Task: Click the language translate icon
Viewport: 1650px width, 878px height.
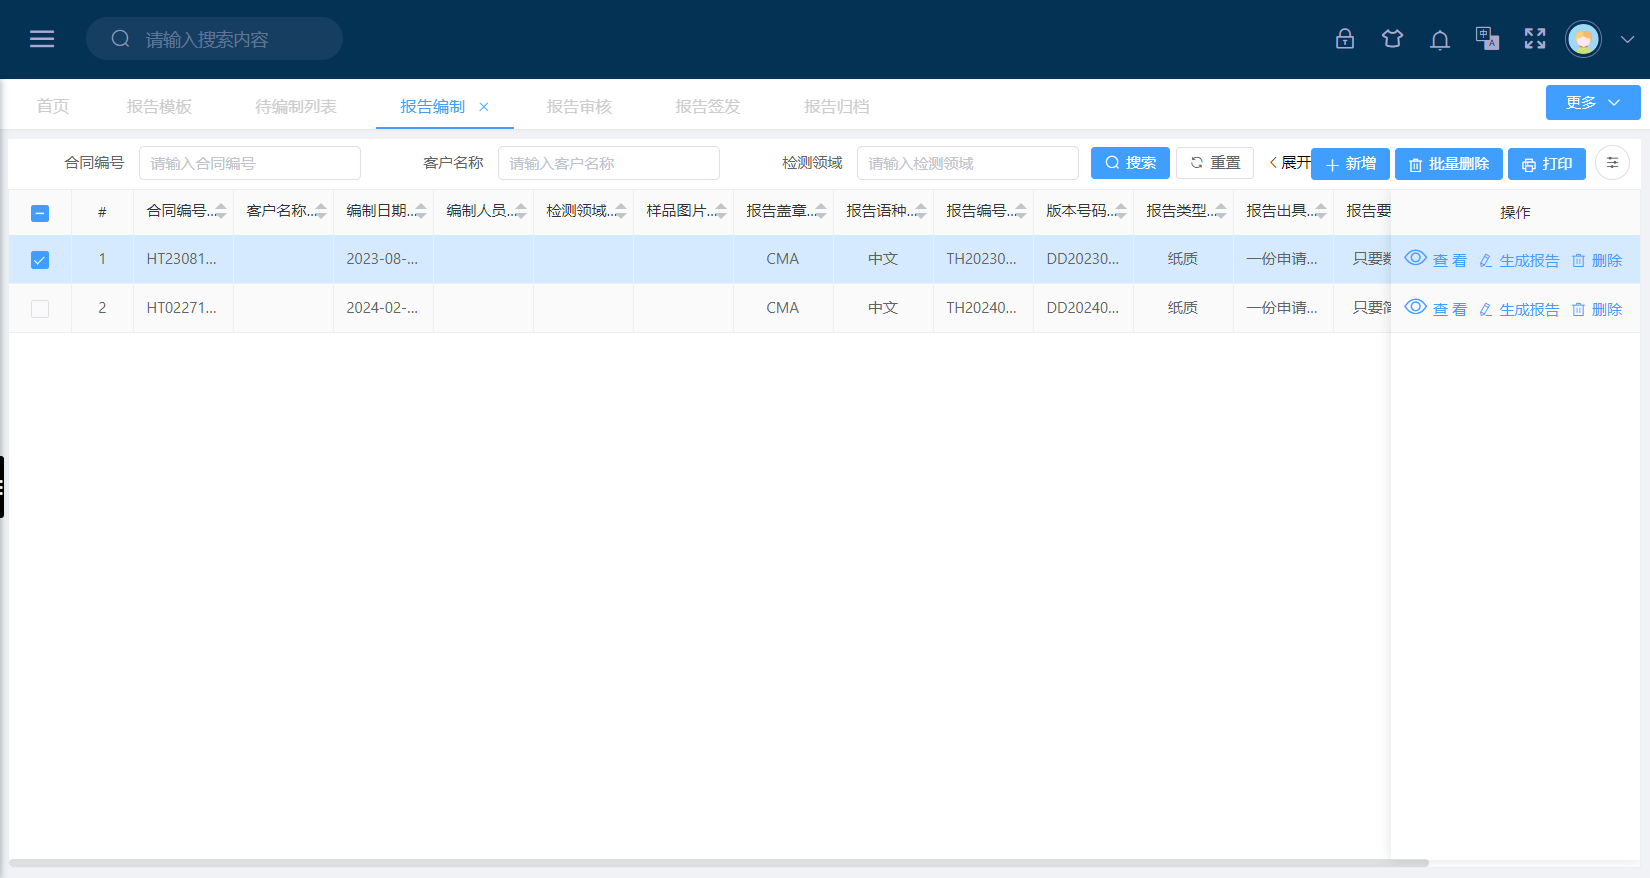Action: pyautogui.click(x=1487, y=39)
